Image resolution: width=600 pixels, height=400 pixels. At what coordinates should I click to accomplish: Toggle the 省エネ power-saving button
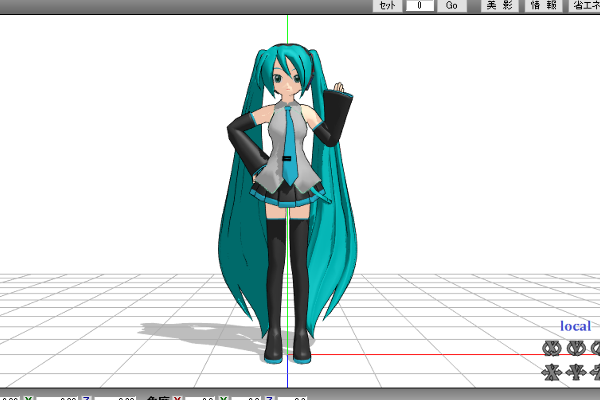[585, 6]
